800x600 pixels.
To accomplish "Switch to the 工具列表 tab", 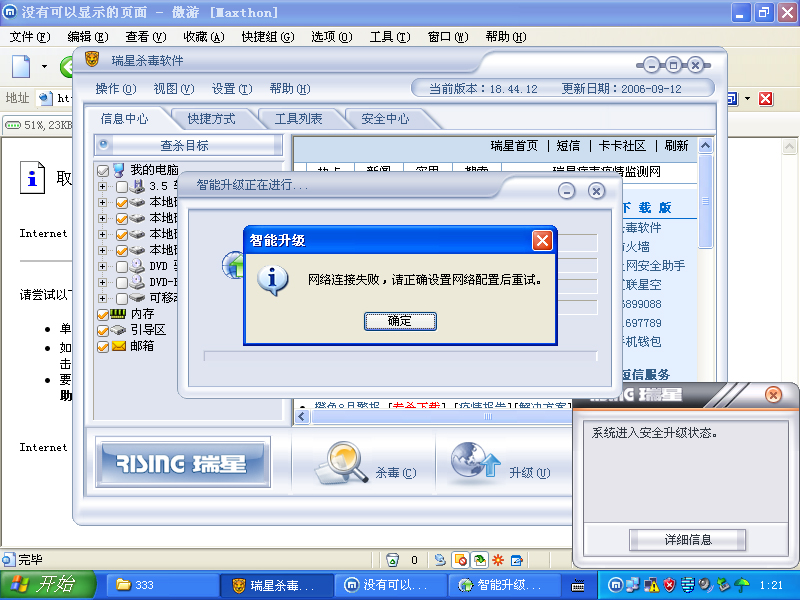I will [298, 119].
